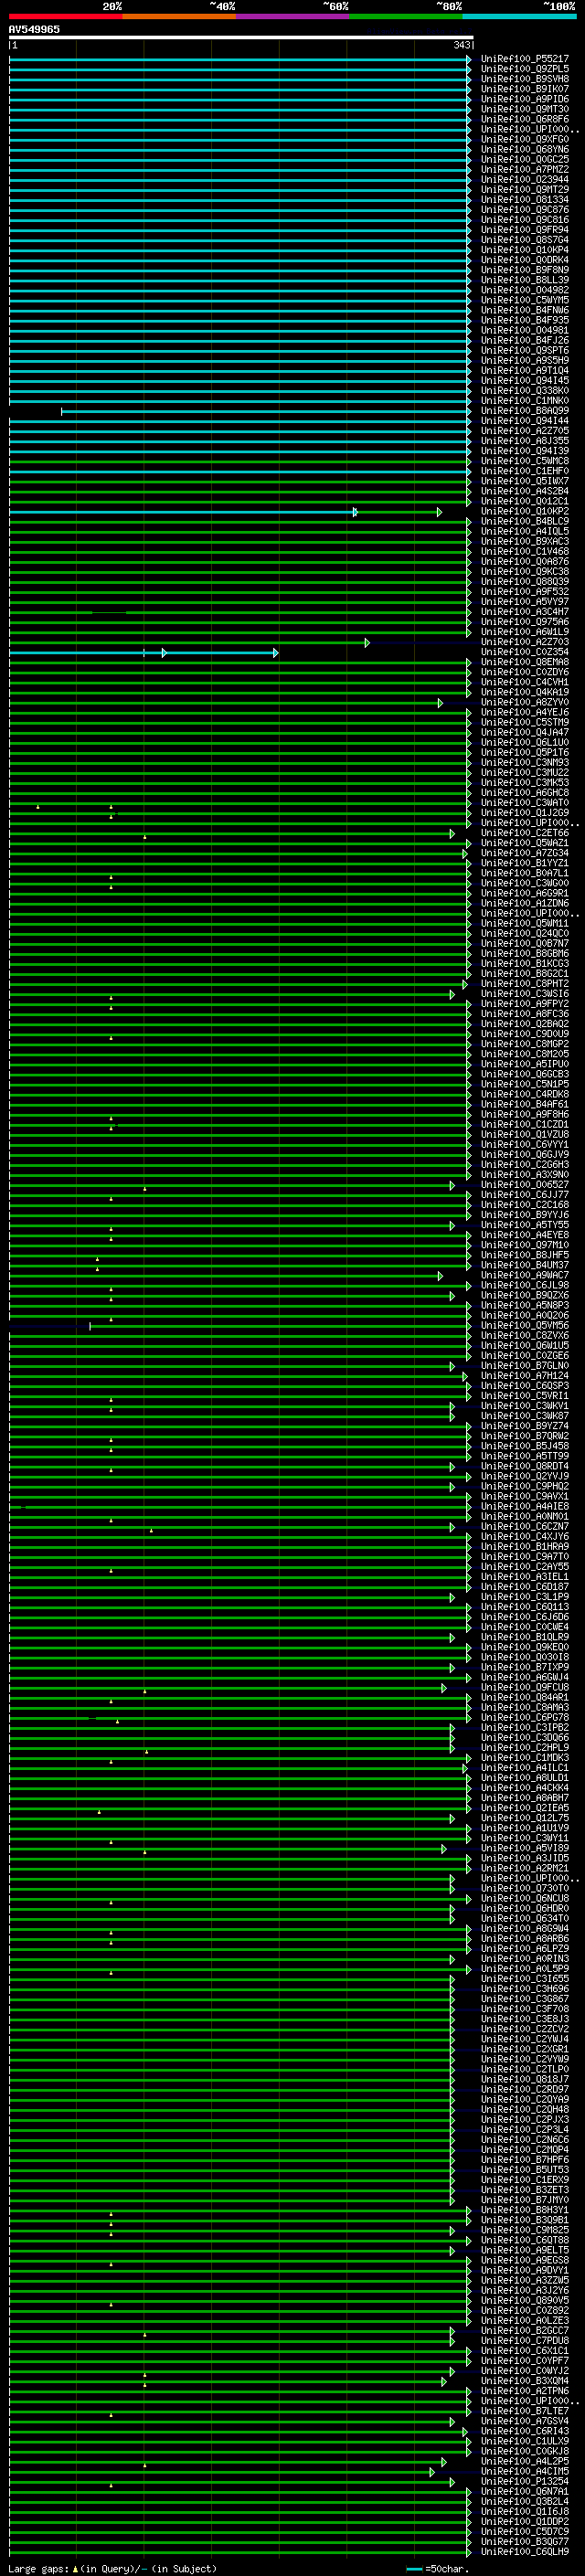Open hit UniRef100_P55217
The width and height of the screenshot is (585, 2576).
(x=525, y=59)
